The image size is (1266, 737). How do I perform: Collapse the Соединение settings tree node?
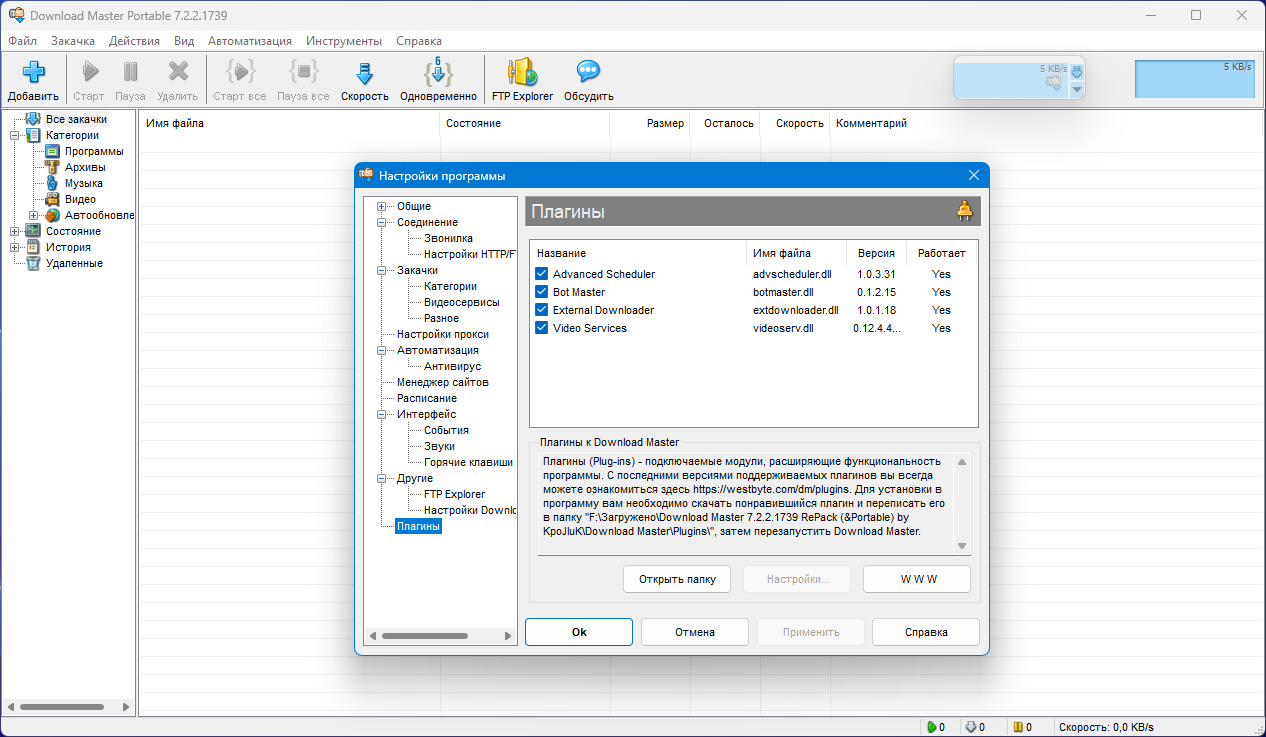pyautogui.click(x=381, y=222)
